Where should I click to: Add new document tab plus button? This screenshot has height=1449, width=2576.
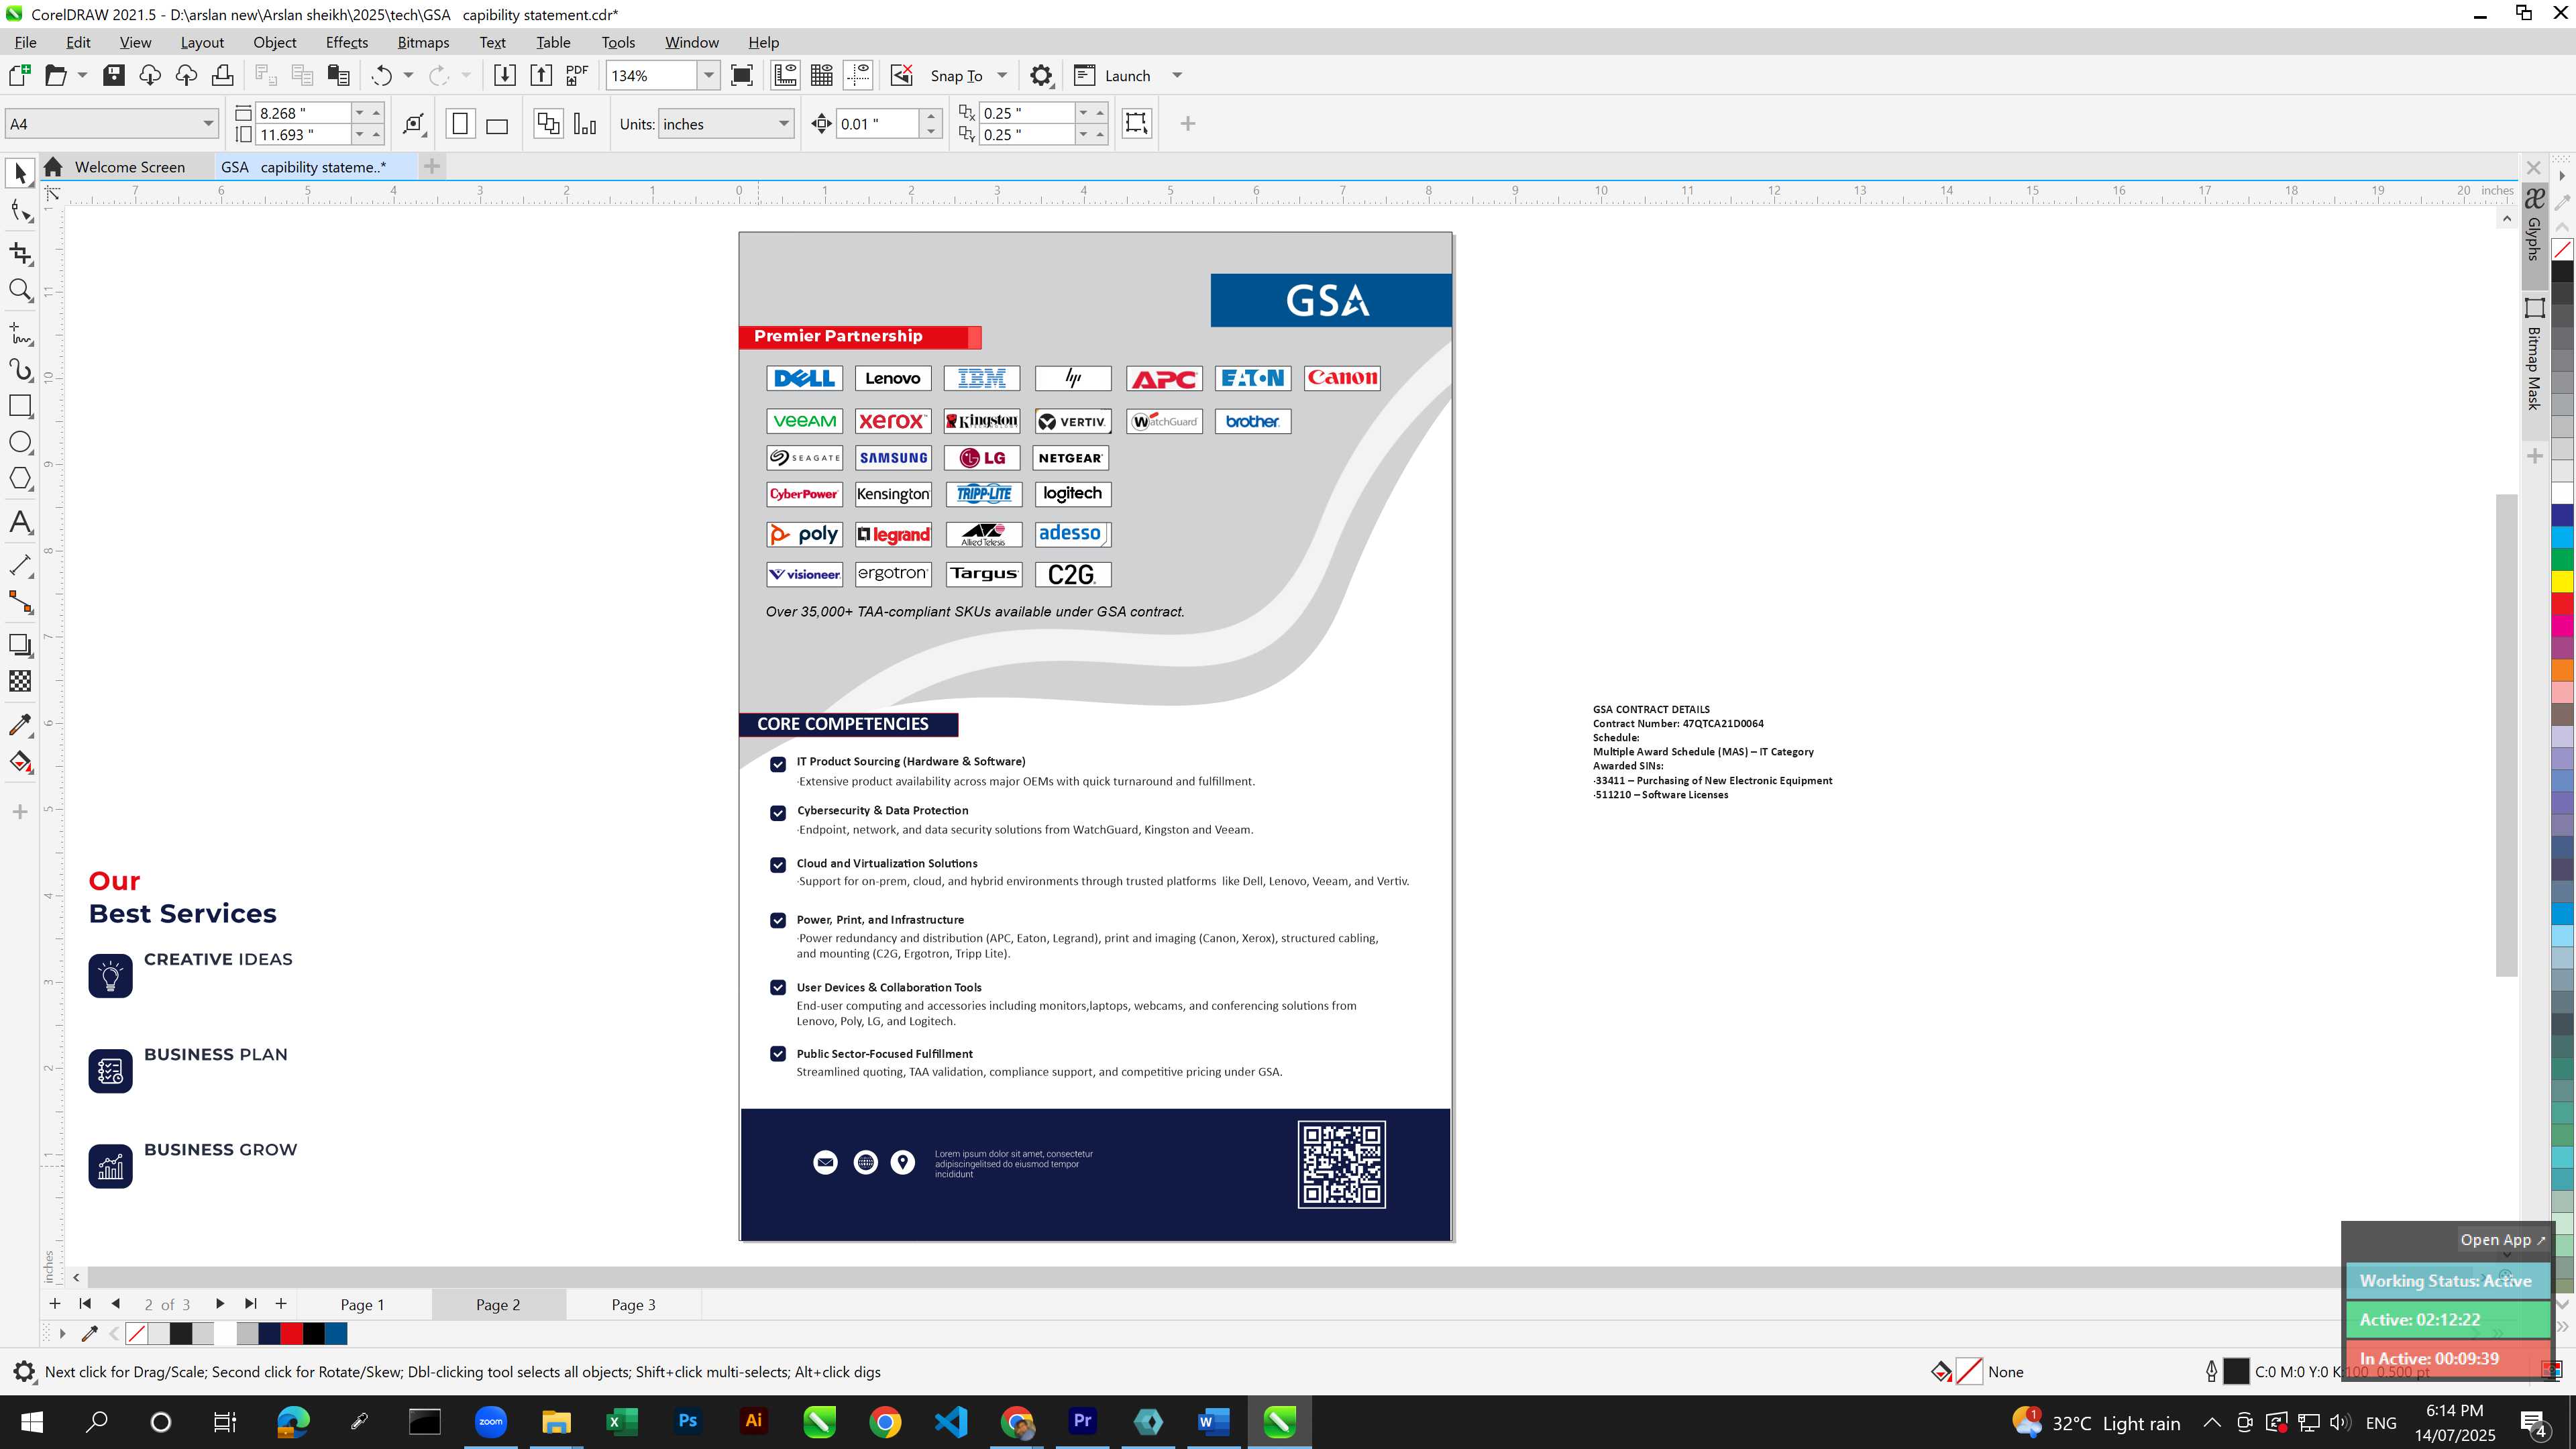coord(431,166)
